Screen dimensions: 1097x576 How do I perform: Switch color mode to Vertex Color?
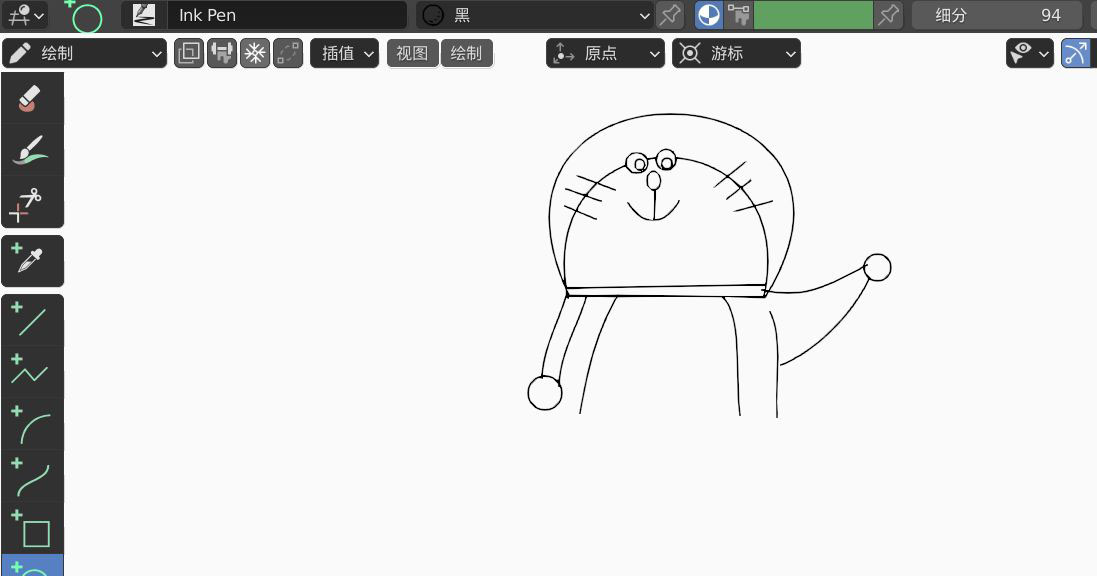tap(738, 15)
